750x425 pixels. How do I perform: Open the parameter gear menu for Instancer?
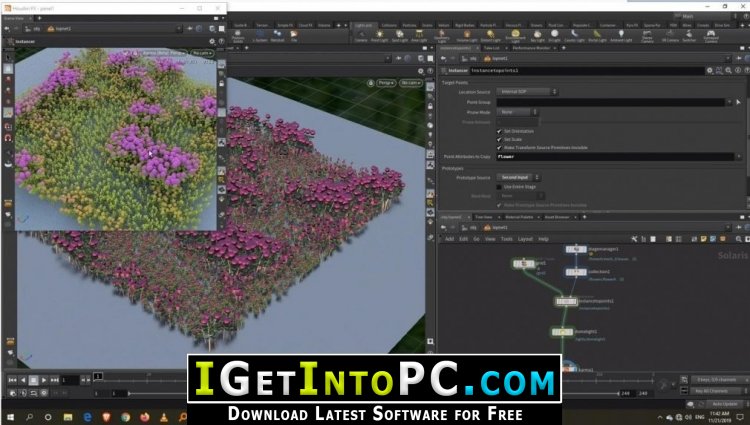coord(709,70)
